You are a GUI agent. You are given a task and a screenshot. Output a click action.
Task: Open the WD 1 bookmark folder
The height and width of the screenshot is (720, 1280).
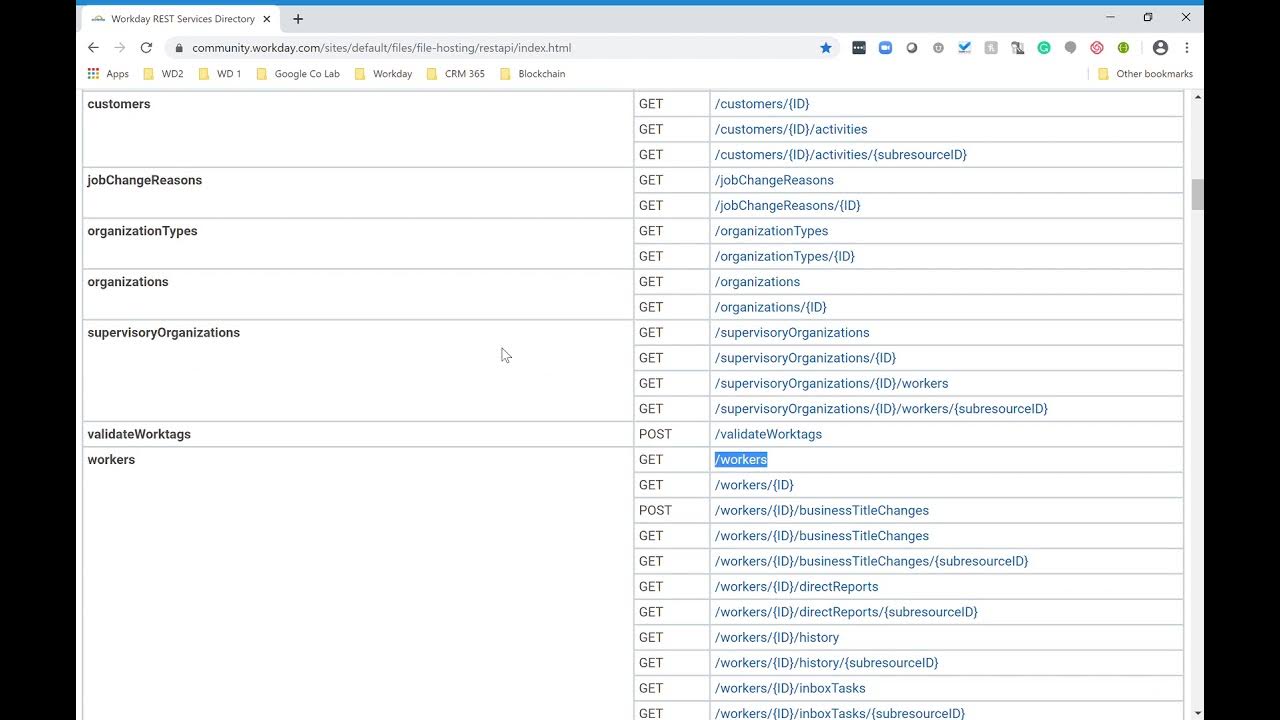(x=219, y=73)
